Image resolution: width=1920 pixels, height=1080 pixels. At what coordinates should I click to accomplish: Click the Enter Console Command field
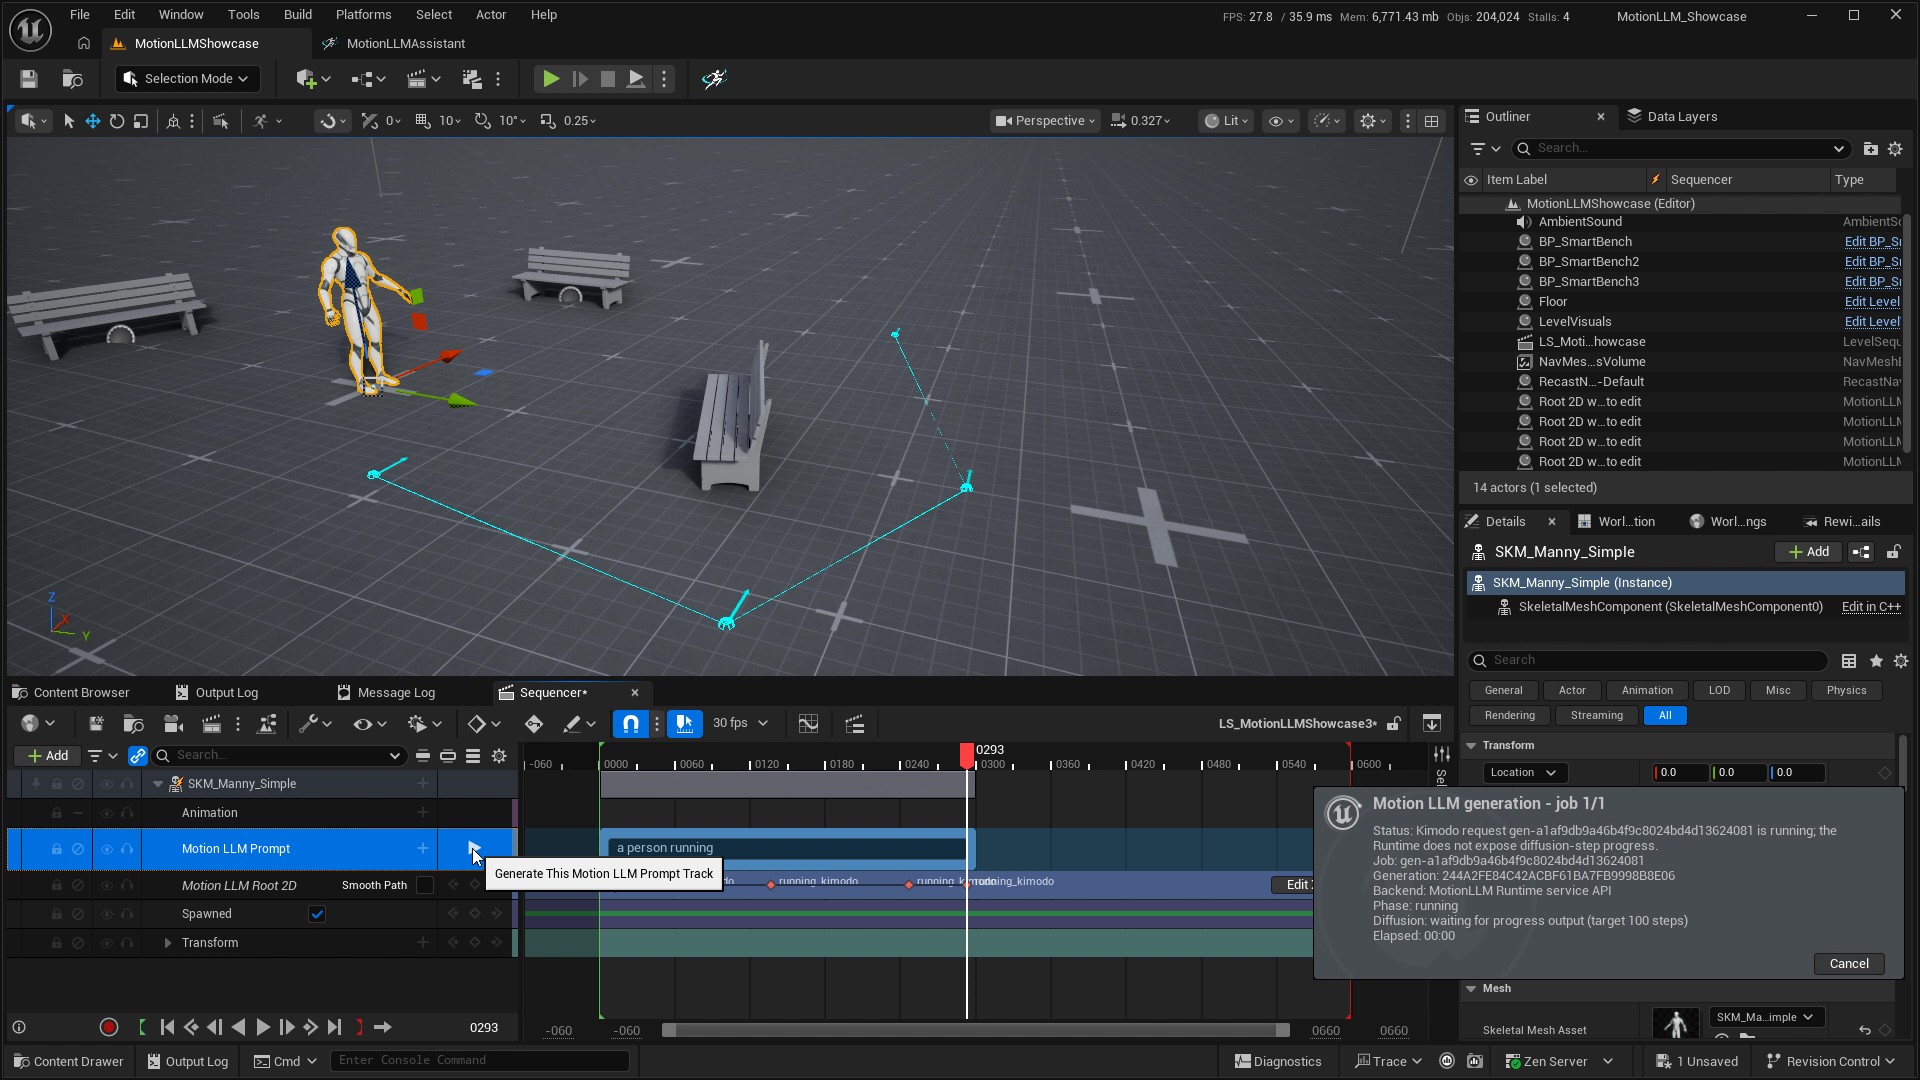click(x=480, y=1061)
